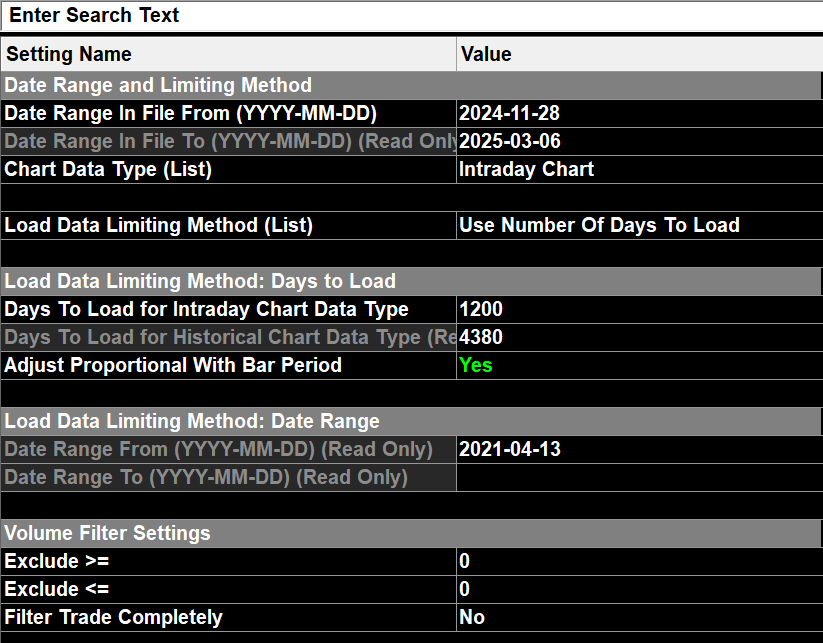Image resolution: width=823 pixels, height=643 pixels.
Task: Select Days To Load for Intraday Chart row name
Action: (228, 309)
